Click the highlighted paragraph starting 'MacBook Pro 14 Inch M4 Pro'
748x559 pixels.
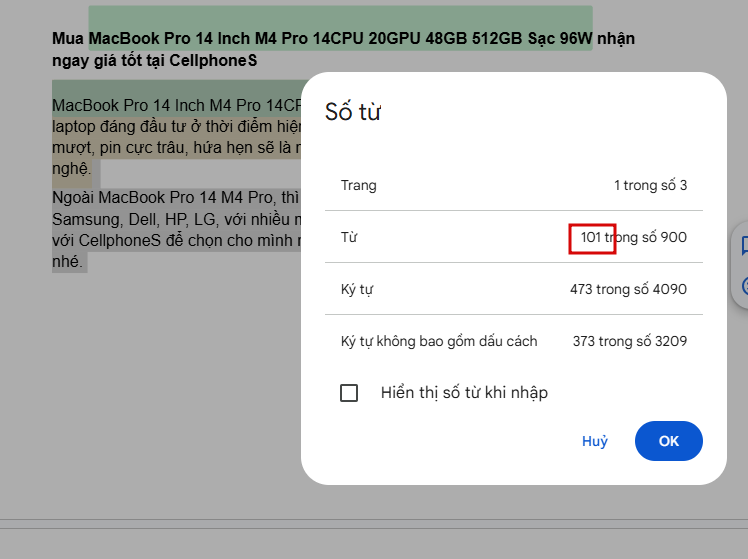(176, 136)
